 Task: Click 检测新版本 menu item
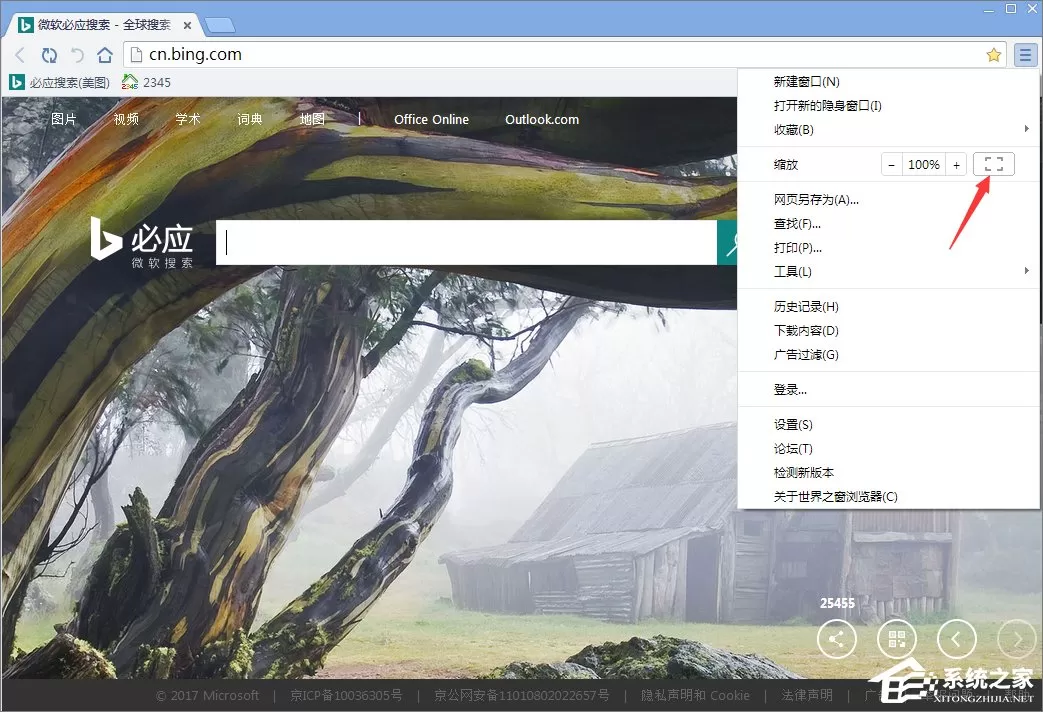[889, 472]
